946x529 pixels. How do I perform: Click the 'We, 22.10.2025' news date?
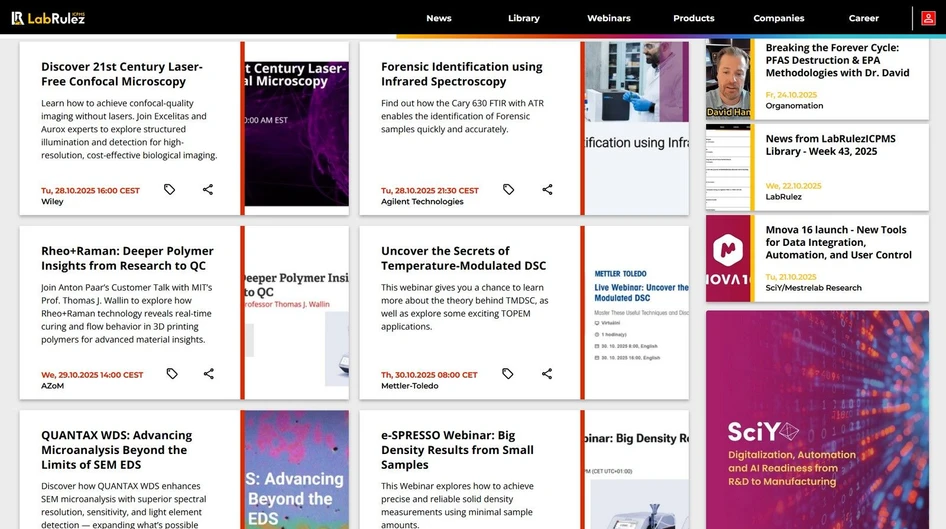[x=793, y=186]
